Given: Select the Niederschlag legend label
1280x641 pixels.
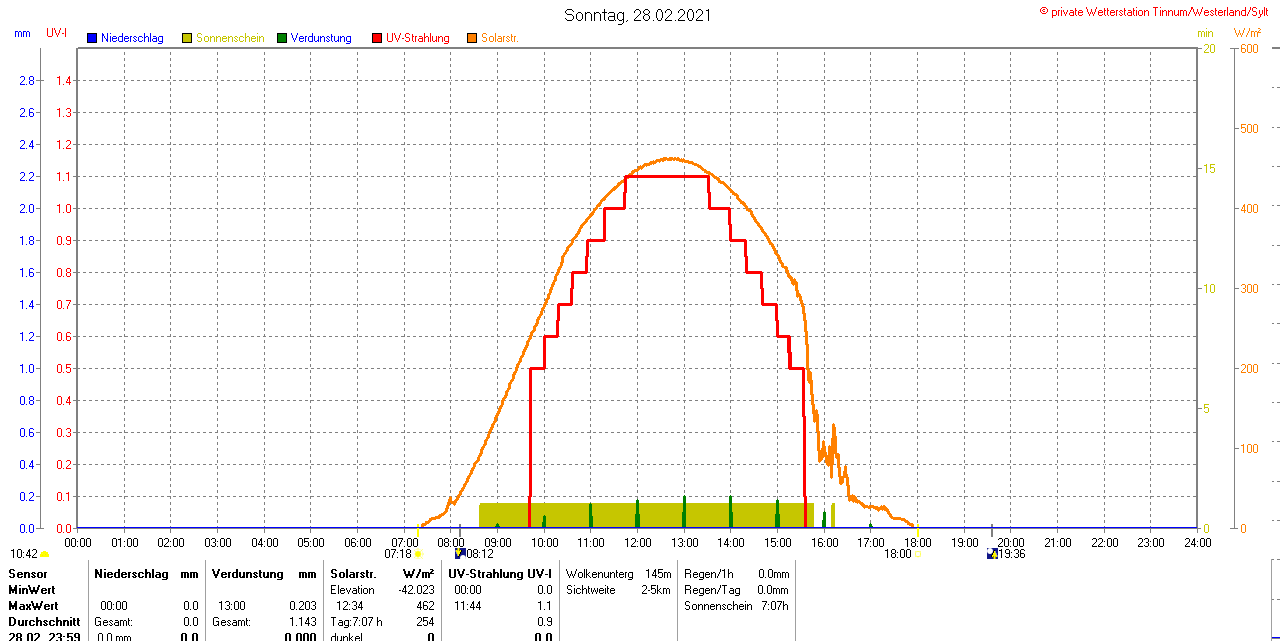Looking at the screenshot, I should 131,38.
